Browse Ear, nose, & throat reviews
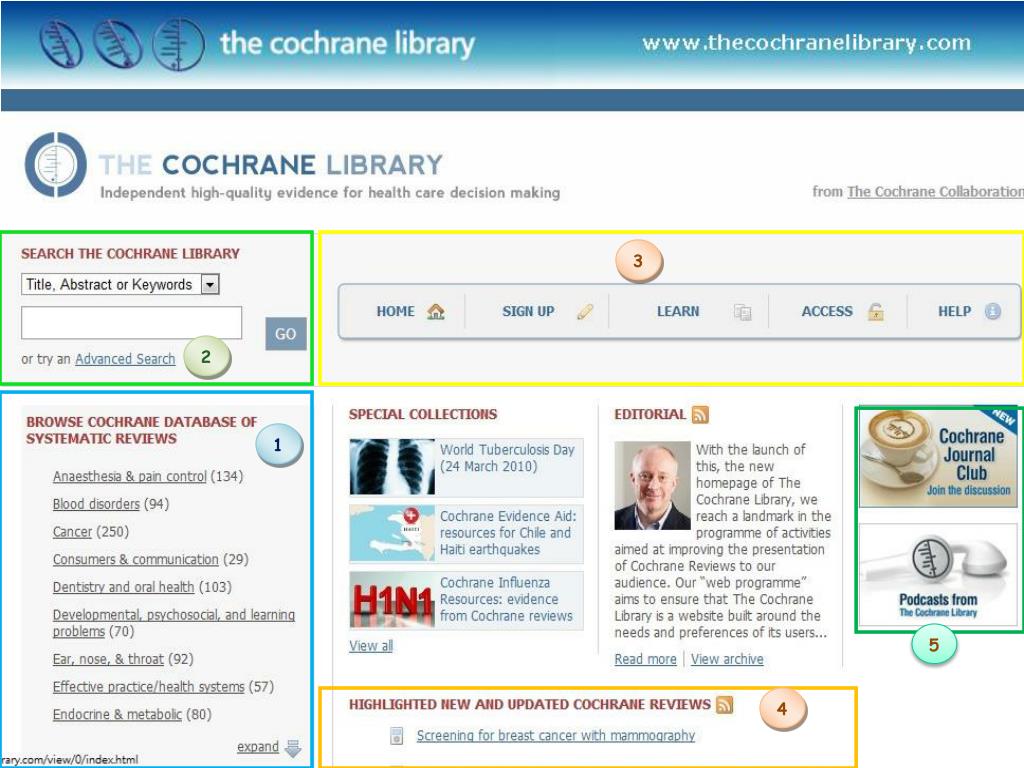This screenshot has width=1024, height=768. point(108,660)
